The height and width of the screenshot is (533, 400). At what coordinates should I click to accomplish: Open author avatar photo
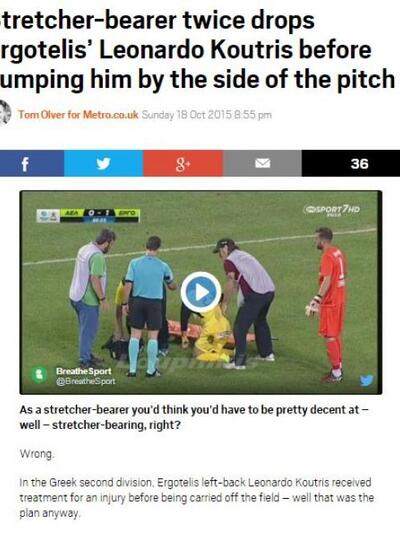coord(5,113)
